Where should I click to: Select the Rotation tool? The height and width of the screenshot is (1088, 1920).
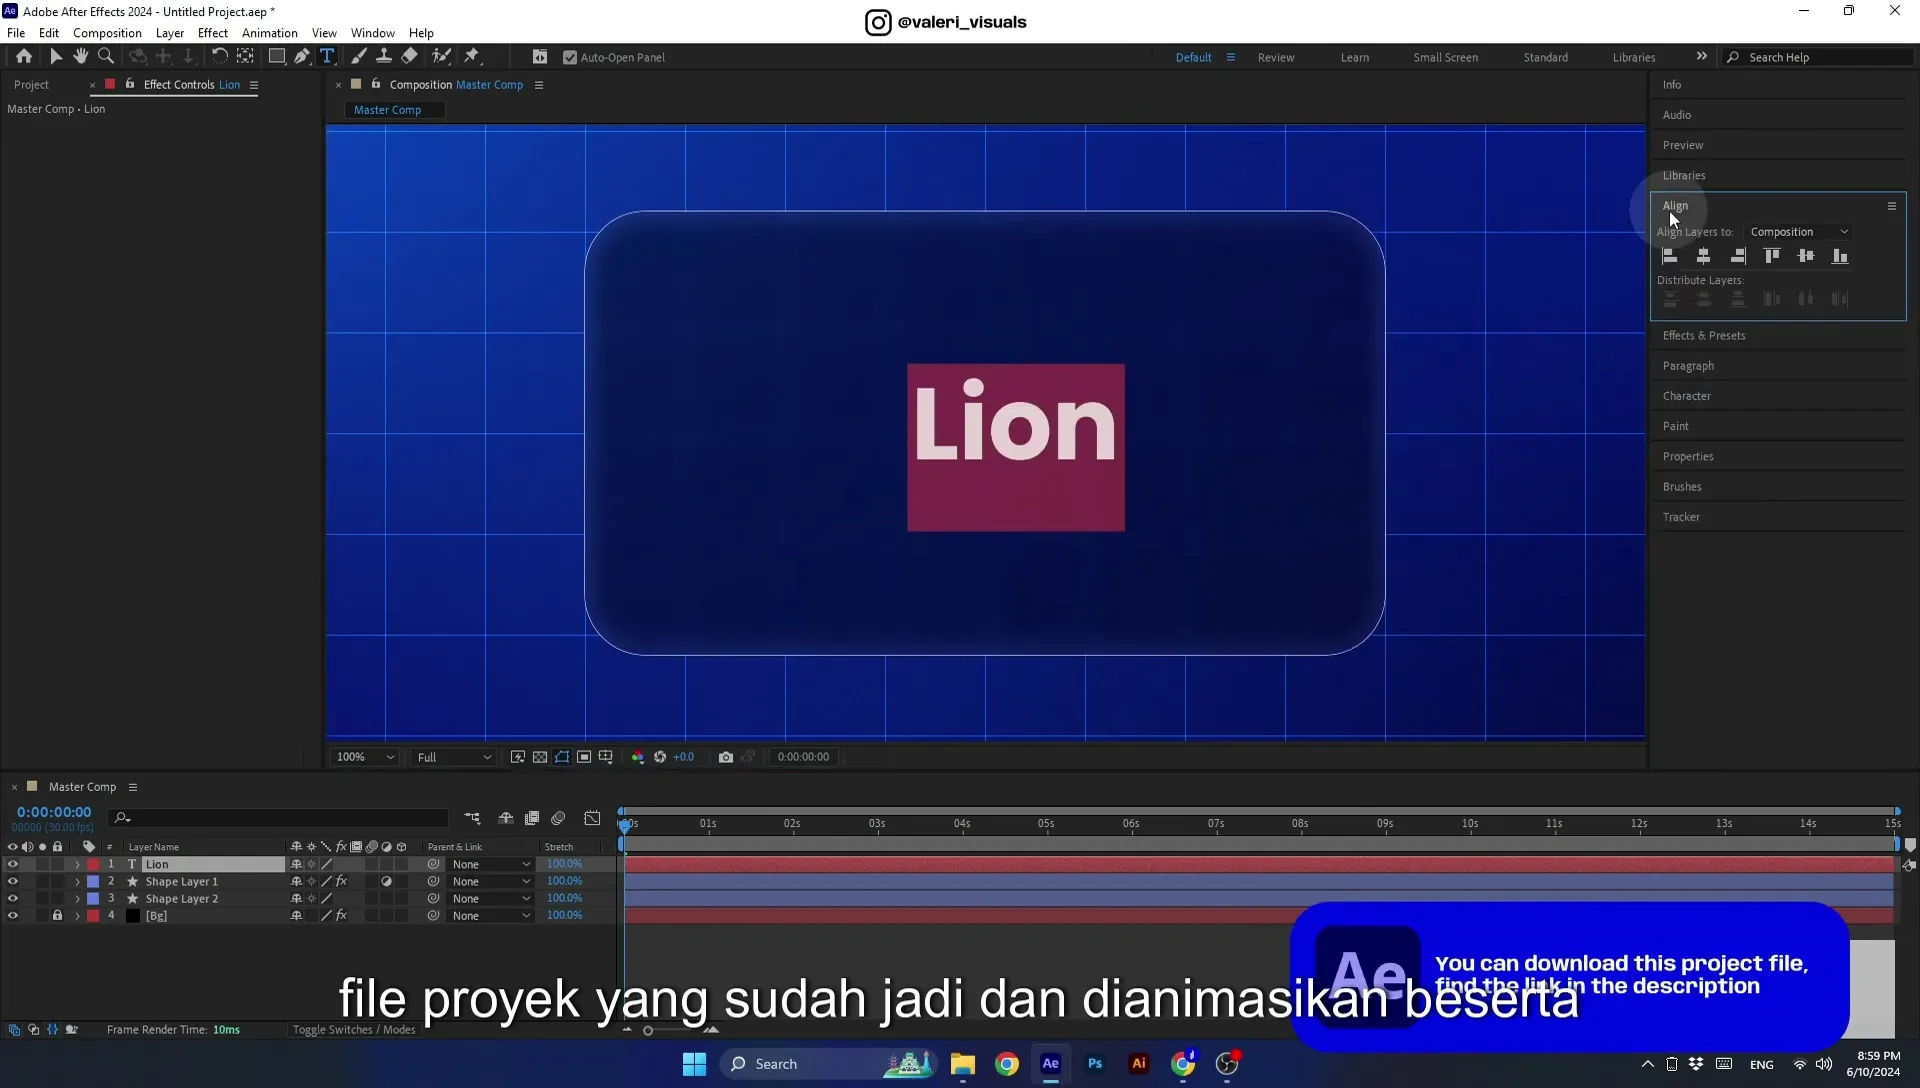pos(219,57)
